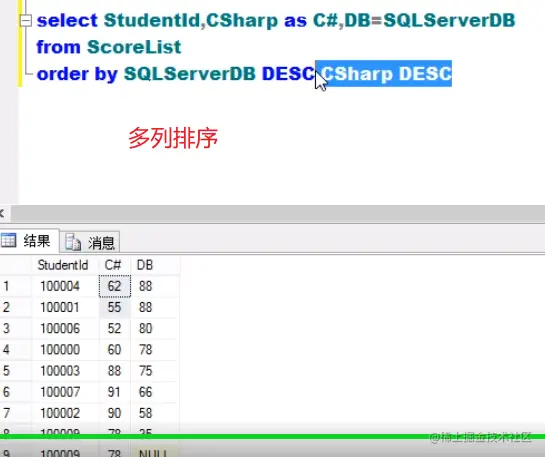
Task: Click the red 多列排序 annotation text
Action: 173,138
